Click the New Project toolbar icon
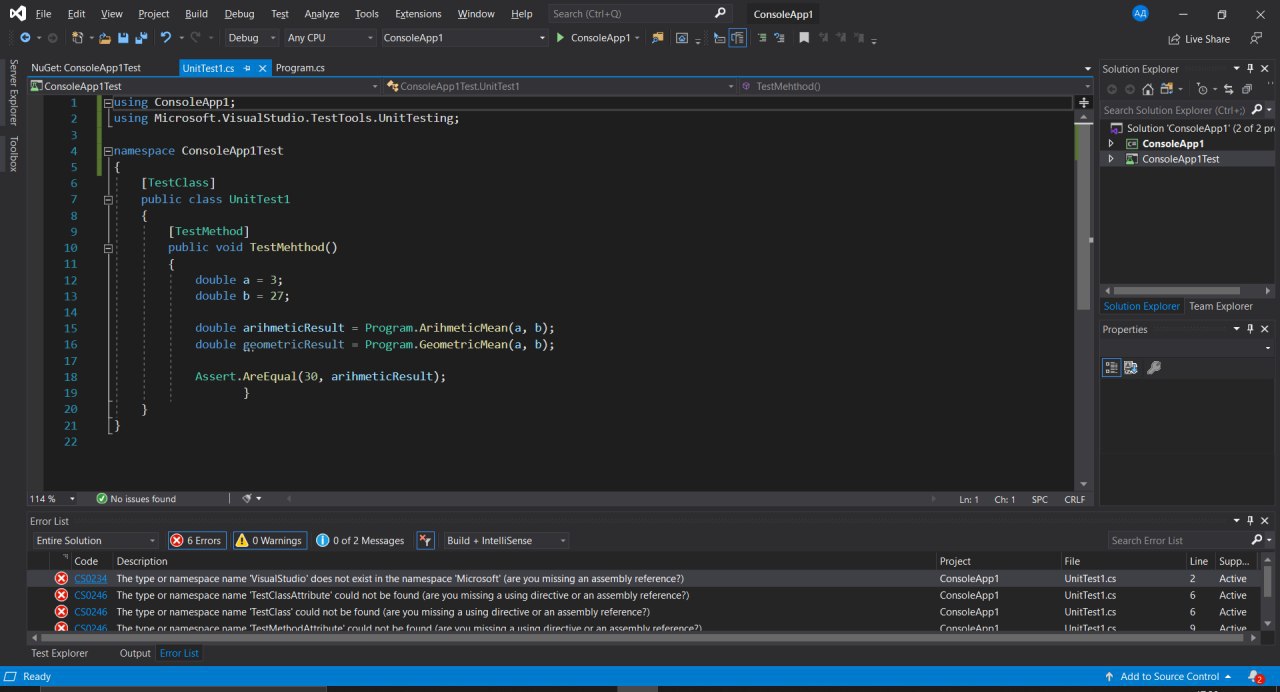 tap(78, 37)
